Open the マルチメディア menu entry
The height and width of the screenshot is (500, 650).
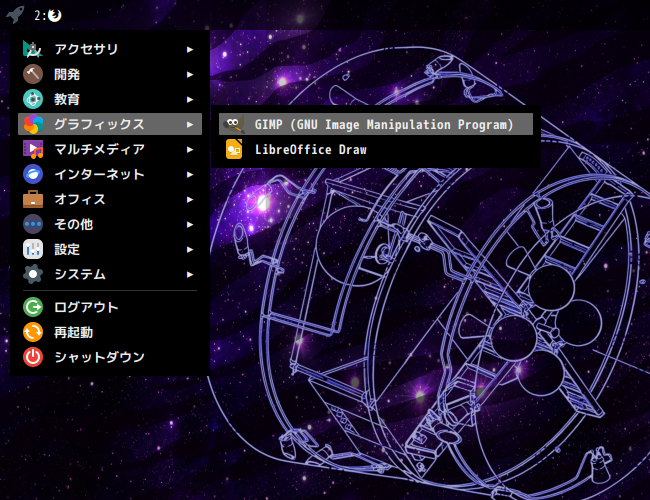point(110,149)
